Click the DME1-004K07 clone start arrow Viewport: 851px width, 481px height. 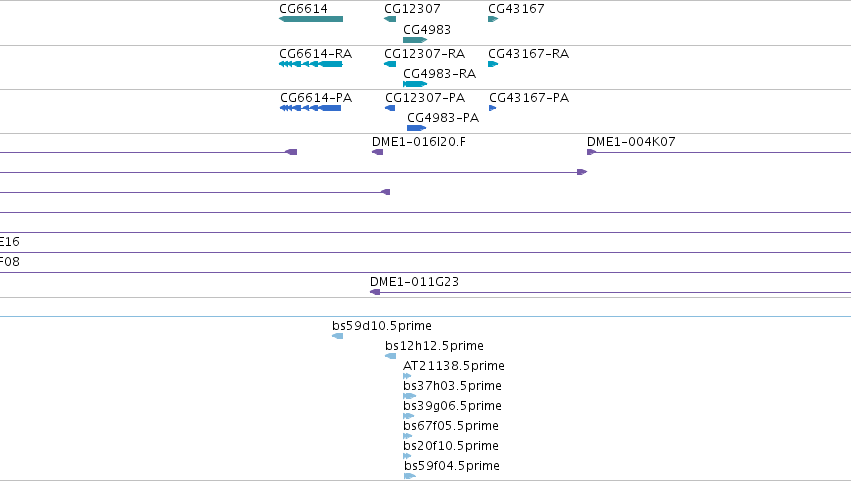(592, 152)
